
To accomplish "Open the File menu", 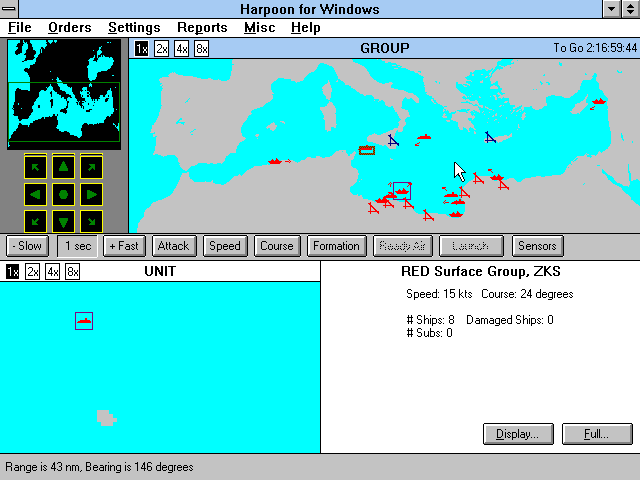I will (20, 27).
